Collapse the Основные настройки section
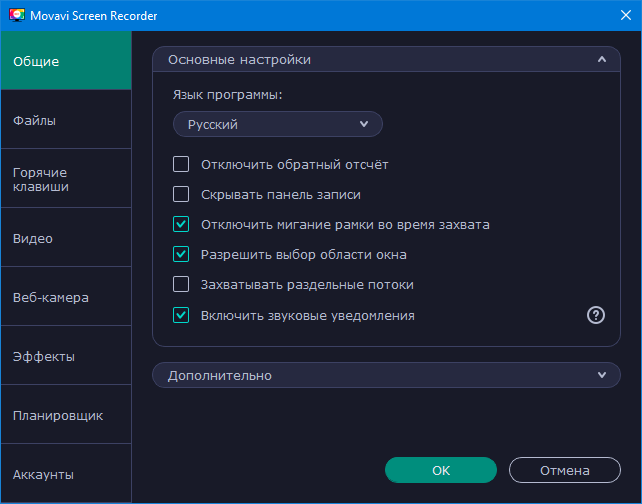The width and height of the screenshot is (642, 504). coord(601,60)
